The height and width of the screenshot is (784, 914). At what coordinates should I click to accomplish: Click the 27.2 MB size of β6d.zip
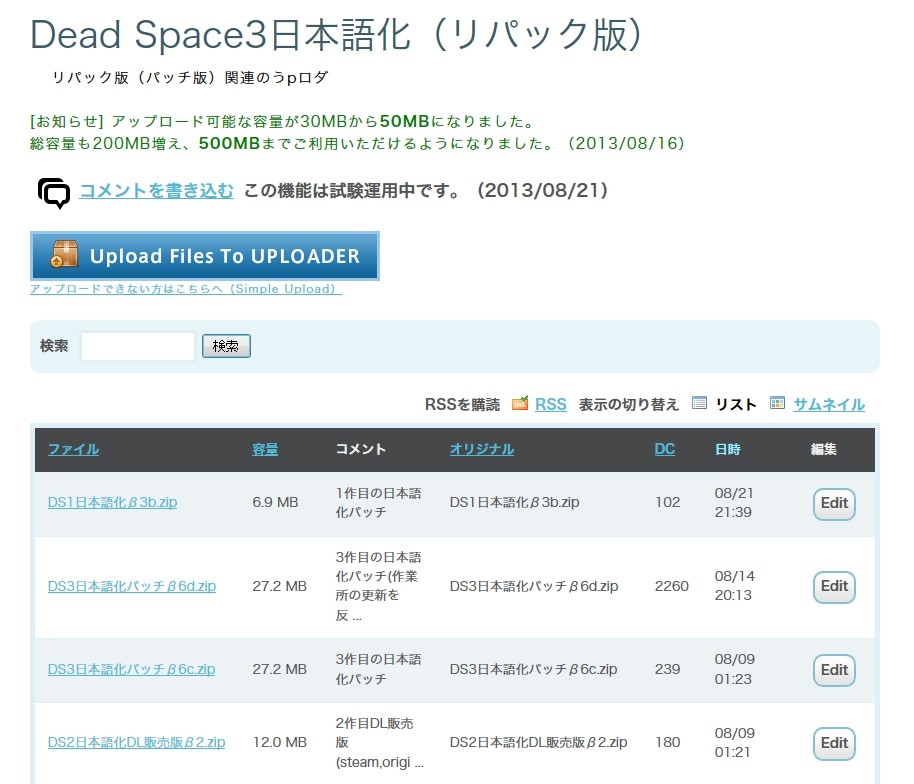279,586
